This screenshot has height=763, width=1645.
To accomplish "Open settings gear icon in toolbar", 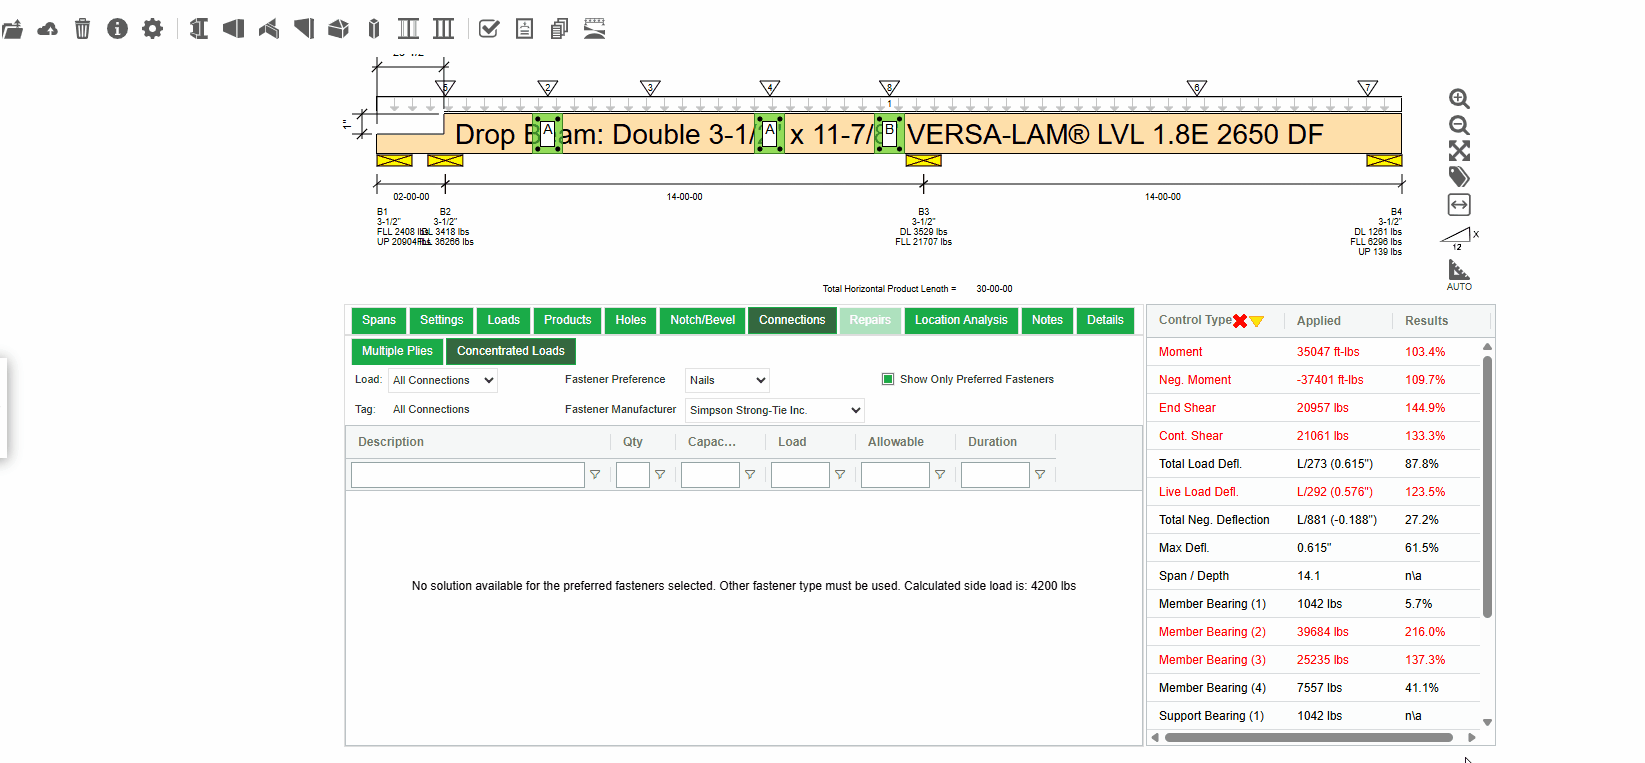I will coord(152,29).
